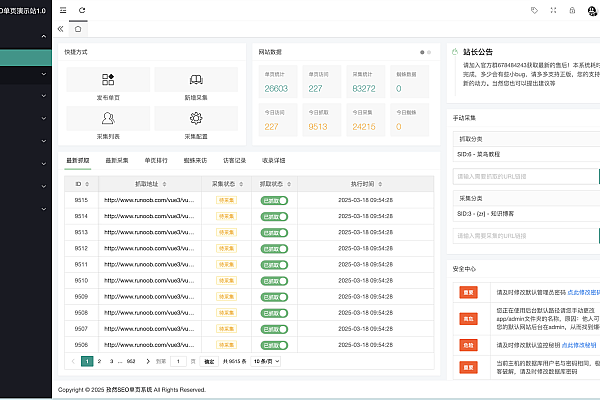Sort by the 执行时间 column arrows
The height and width of the screenshot is (400, 600).
coord(380,184)
